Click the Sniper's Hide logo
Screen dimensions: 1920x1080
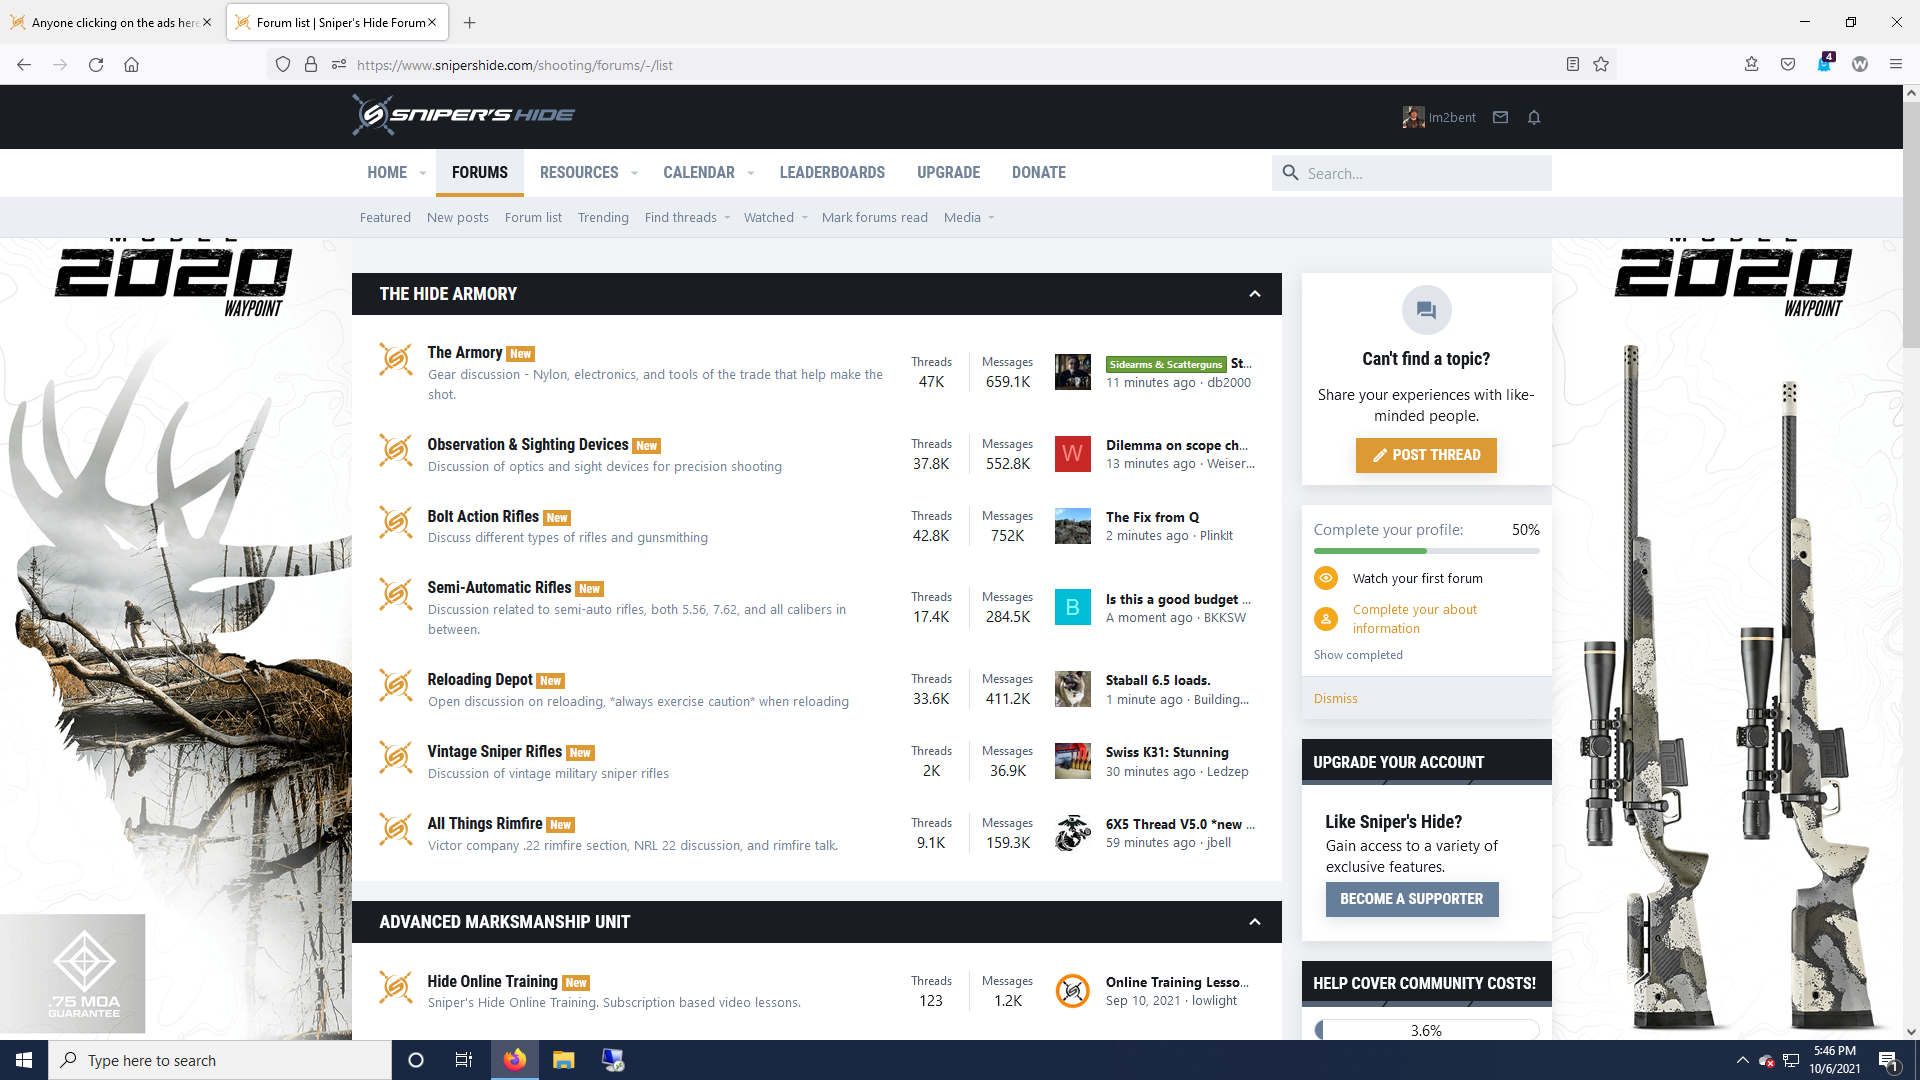[x=463, y=115]
